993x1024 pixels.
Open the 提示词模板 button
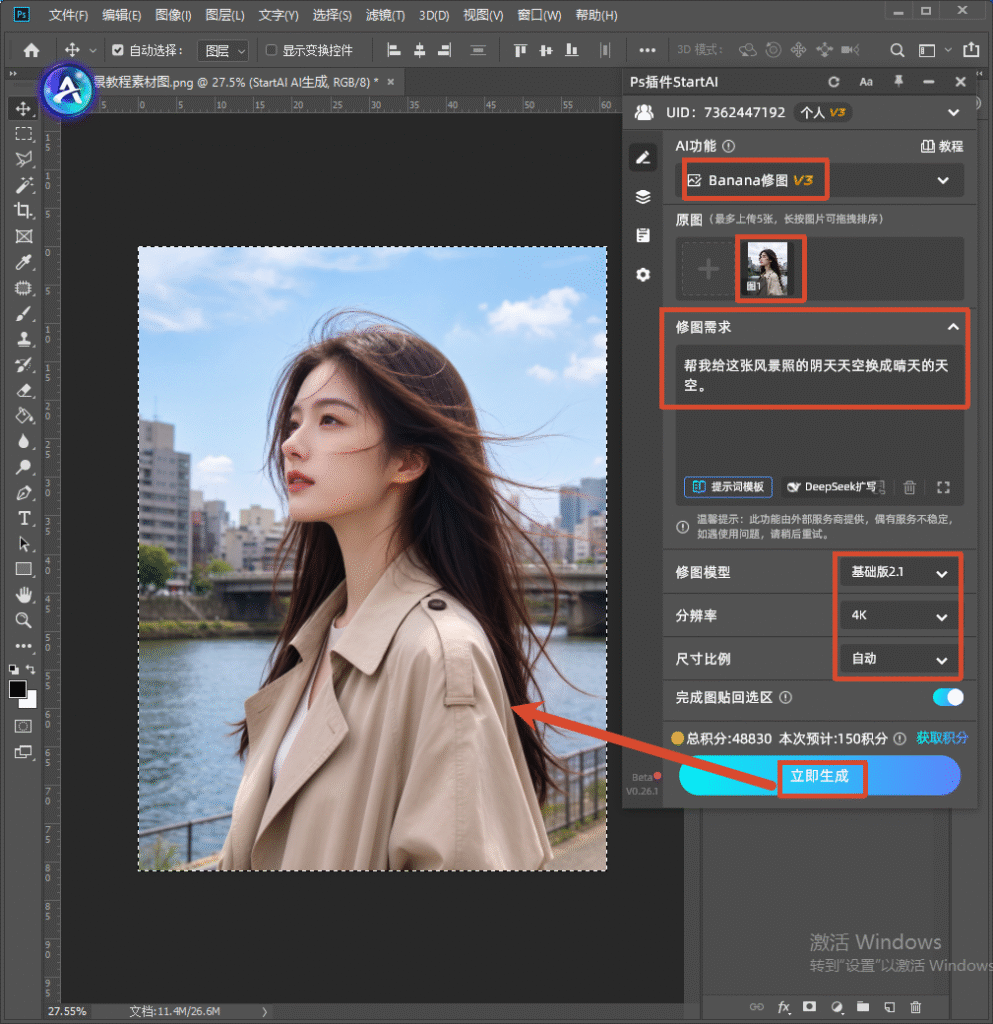coord(728,487)
